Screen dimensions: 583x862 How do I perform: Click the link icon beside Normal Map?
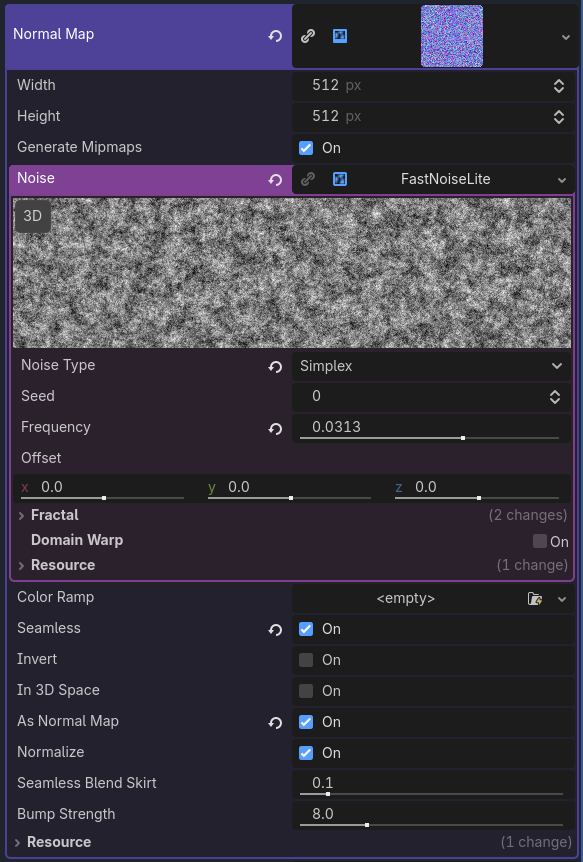[x=307, y=35]
